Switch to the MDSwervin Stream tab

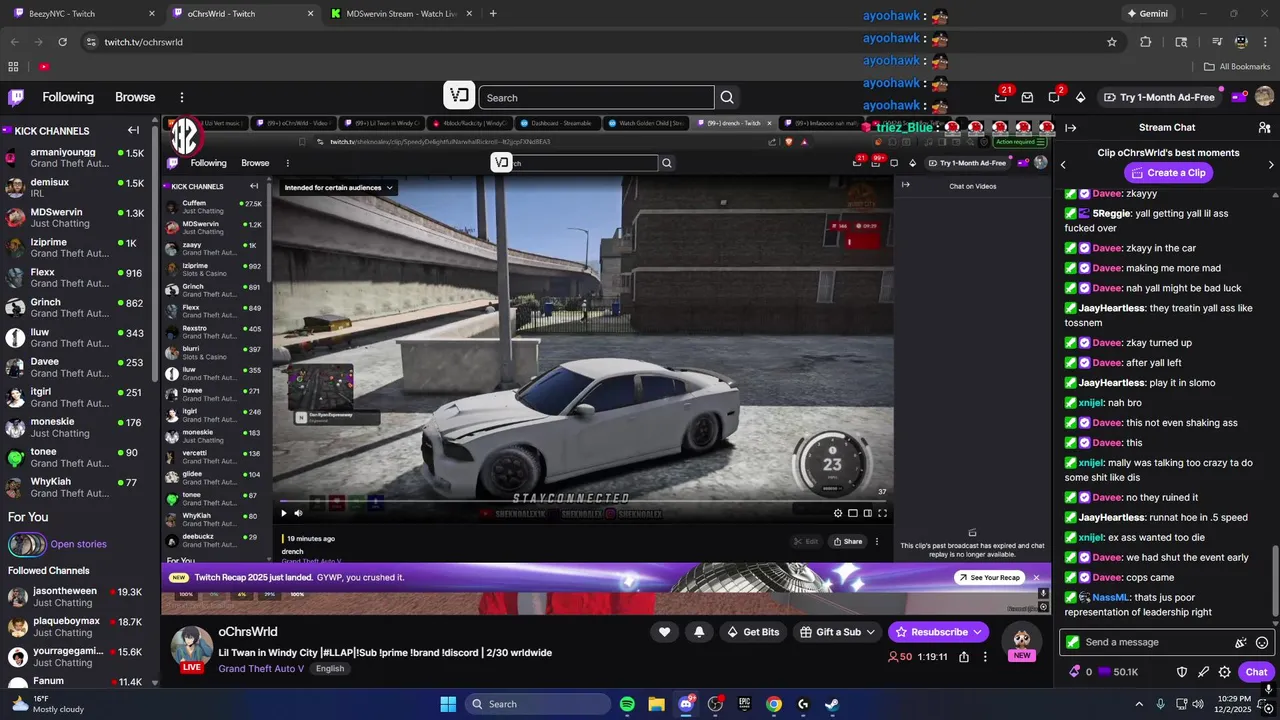point(400,14)
